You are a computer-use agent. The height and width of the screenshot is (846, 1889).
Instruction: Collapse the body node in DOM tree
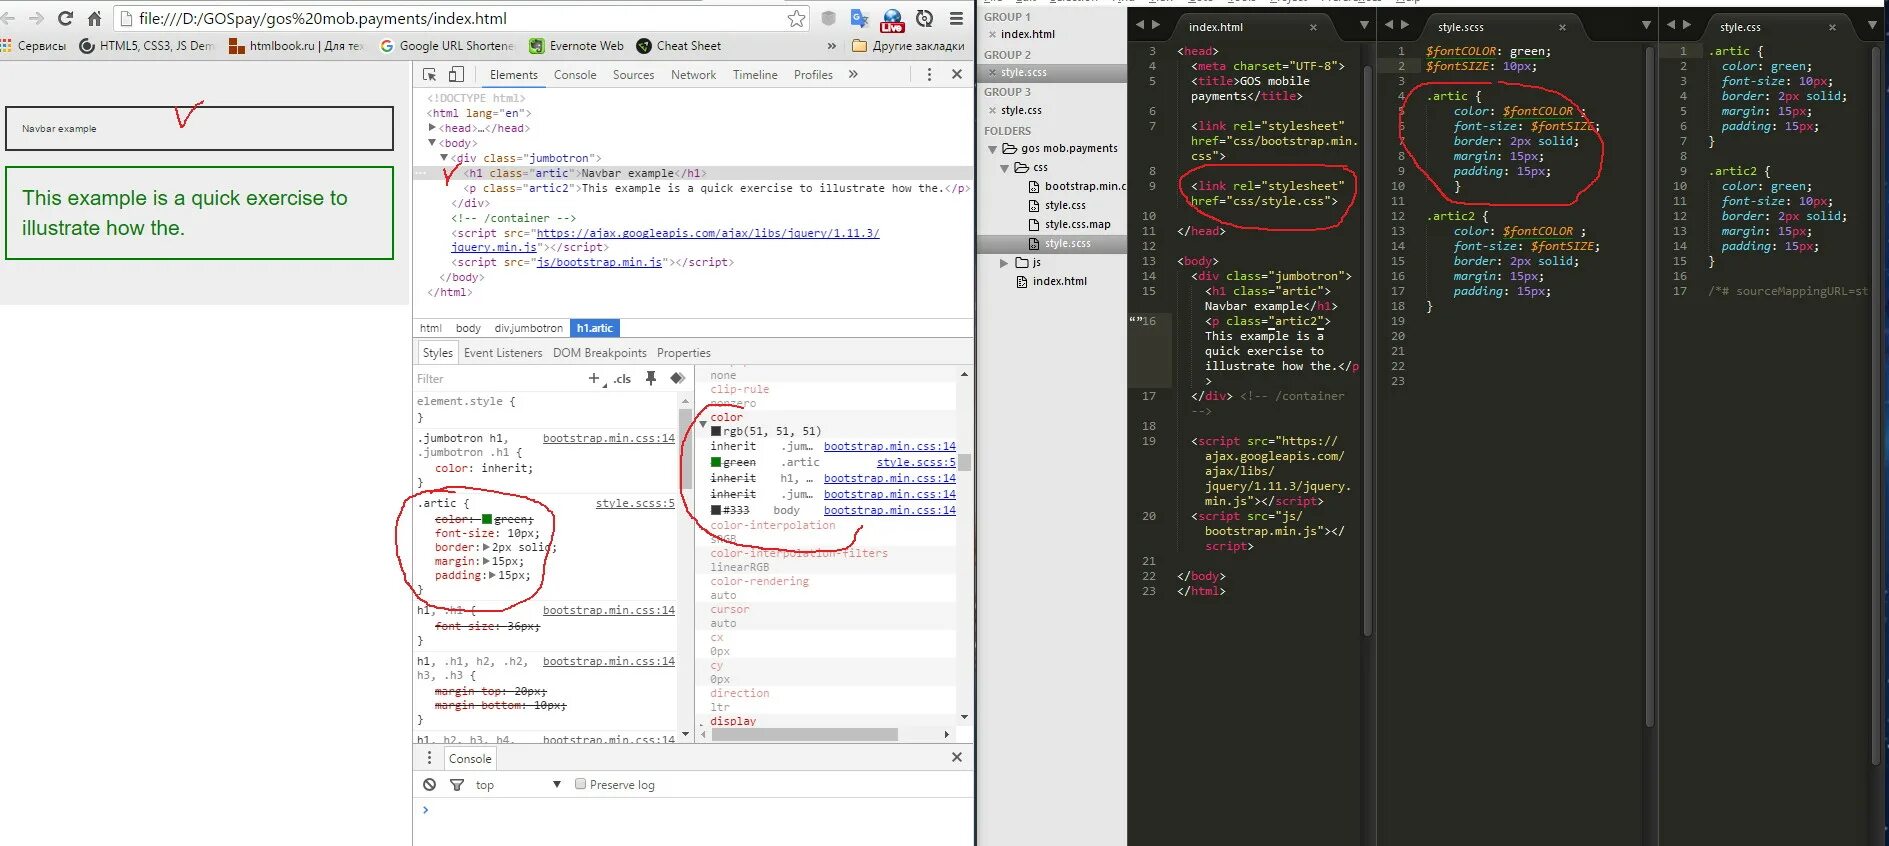point(432,143)
